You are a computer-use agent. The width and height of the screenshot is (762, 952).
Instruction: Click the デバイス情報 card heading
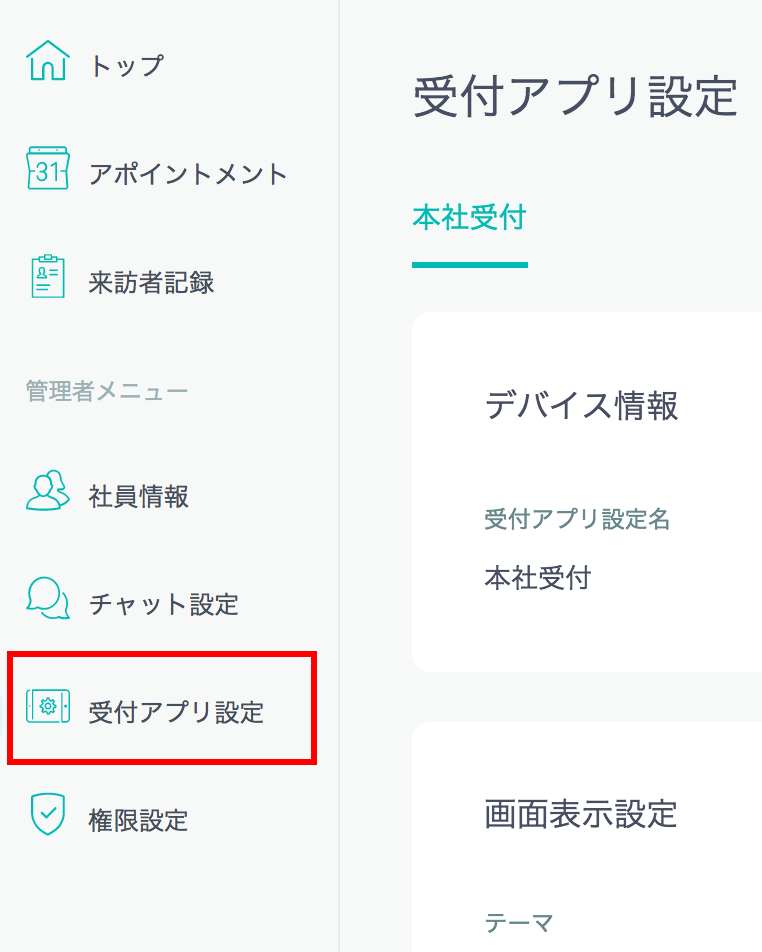click(x=581, y=405)
